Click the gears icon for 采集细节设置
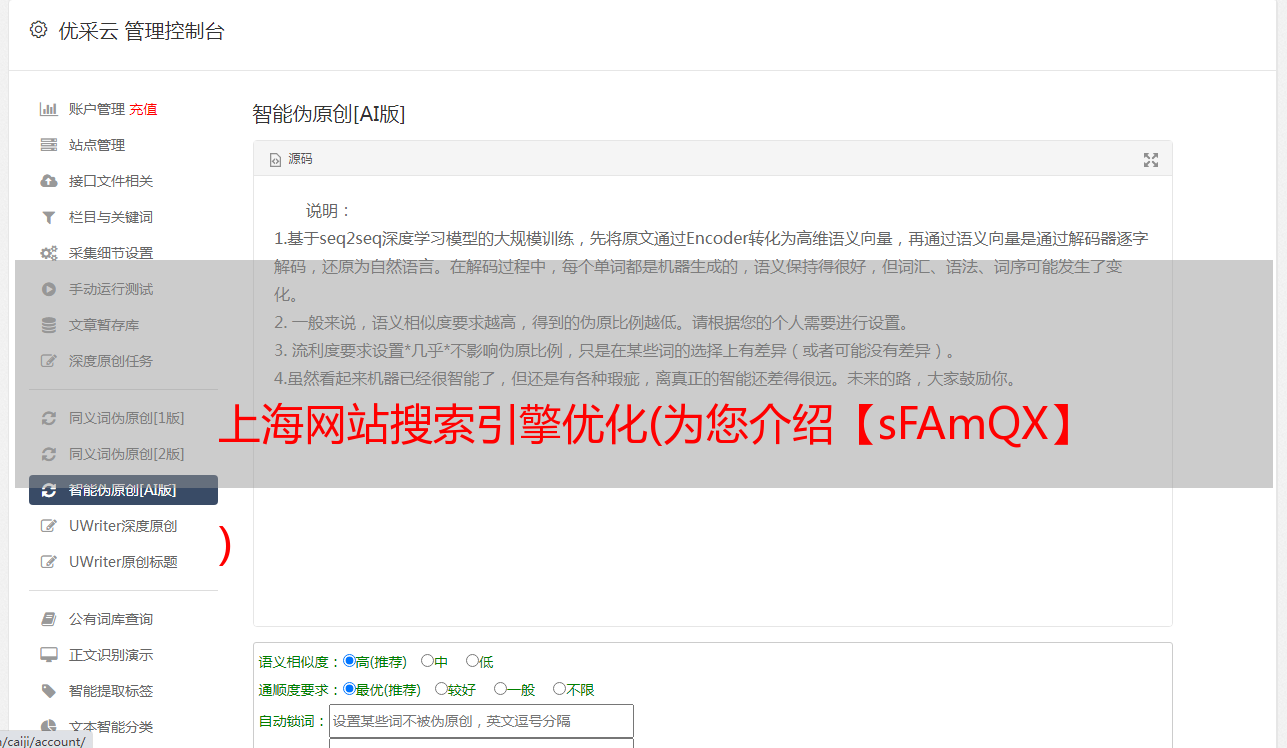Image resolution: width=1287 pixels, height=748 pixels. pos(48,253)
